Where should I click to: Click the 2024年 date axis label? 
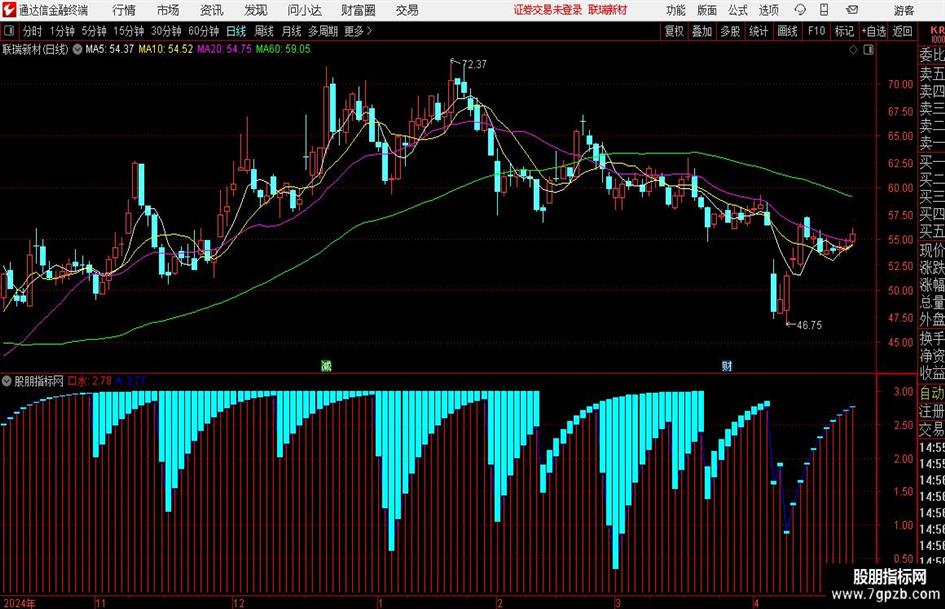[x=19, y=603]
